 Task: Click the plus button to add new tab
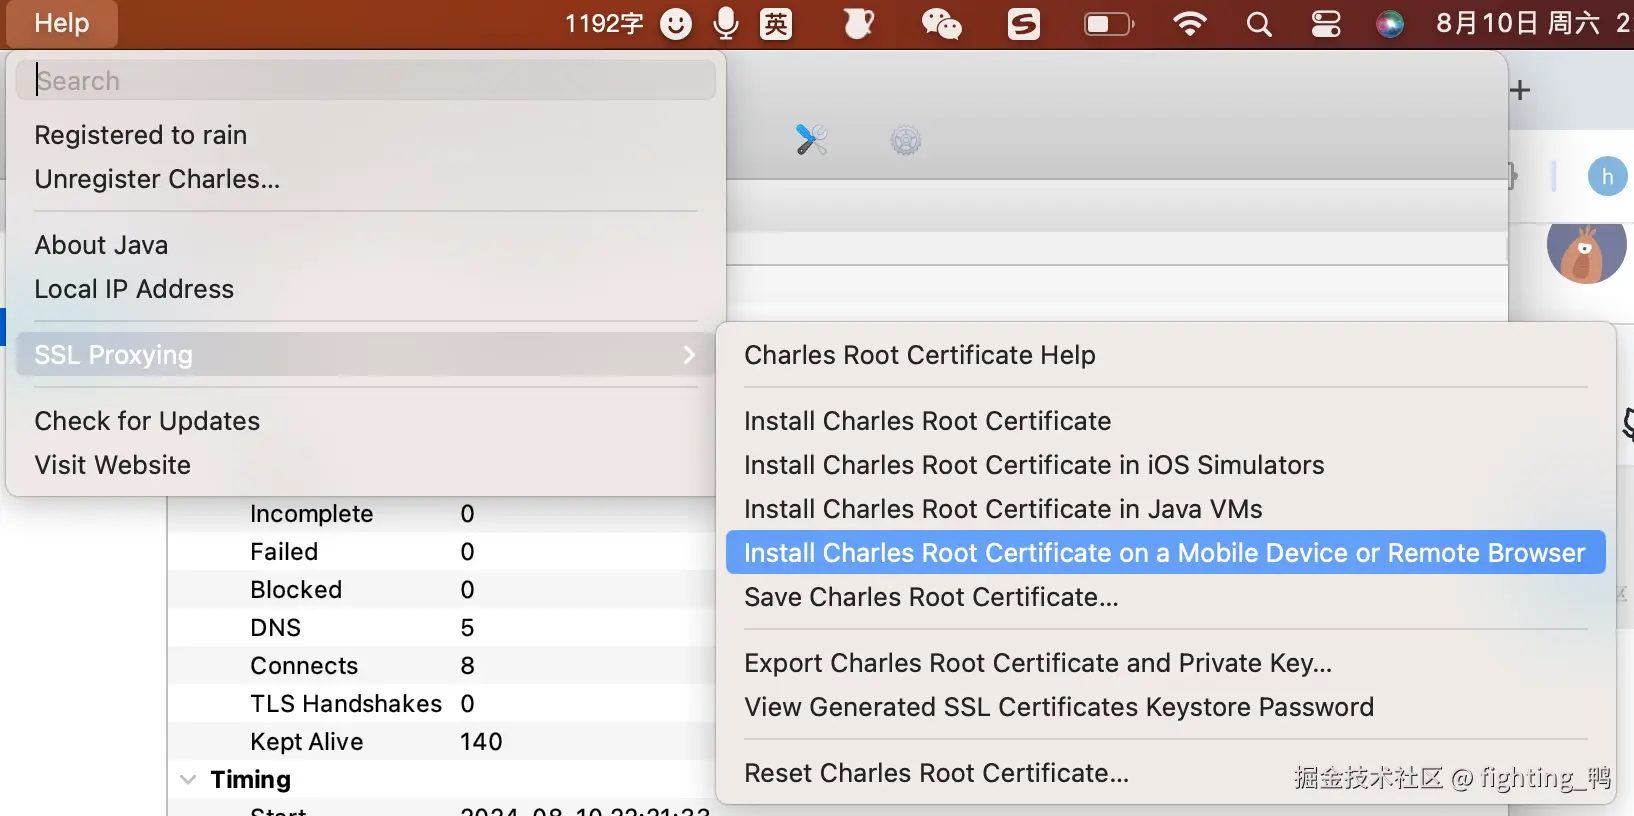pyautogui.click(x=1521, y=90)
